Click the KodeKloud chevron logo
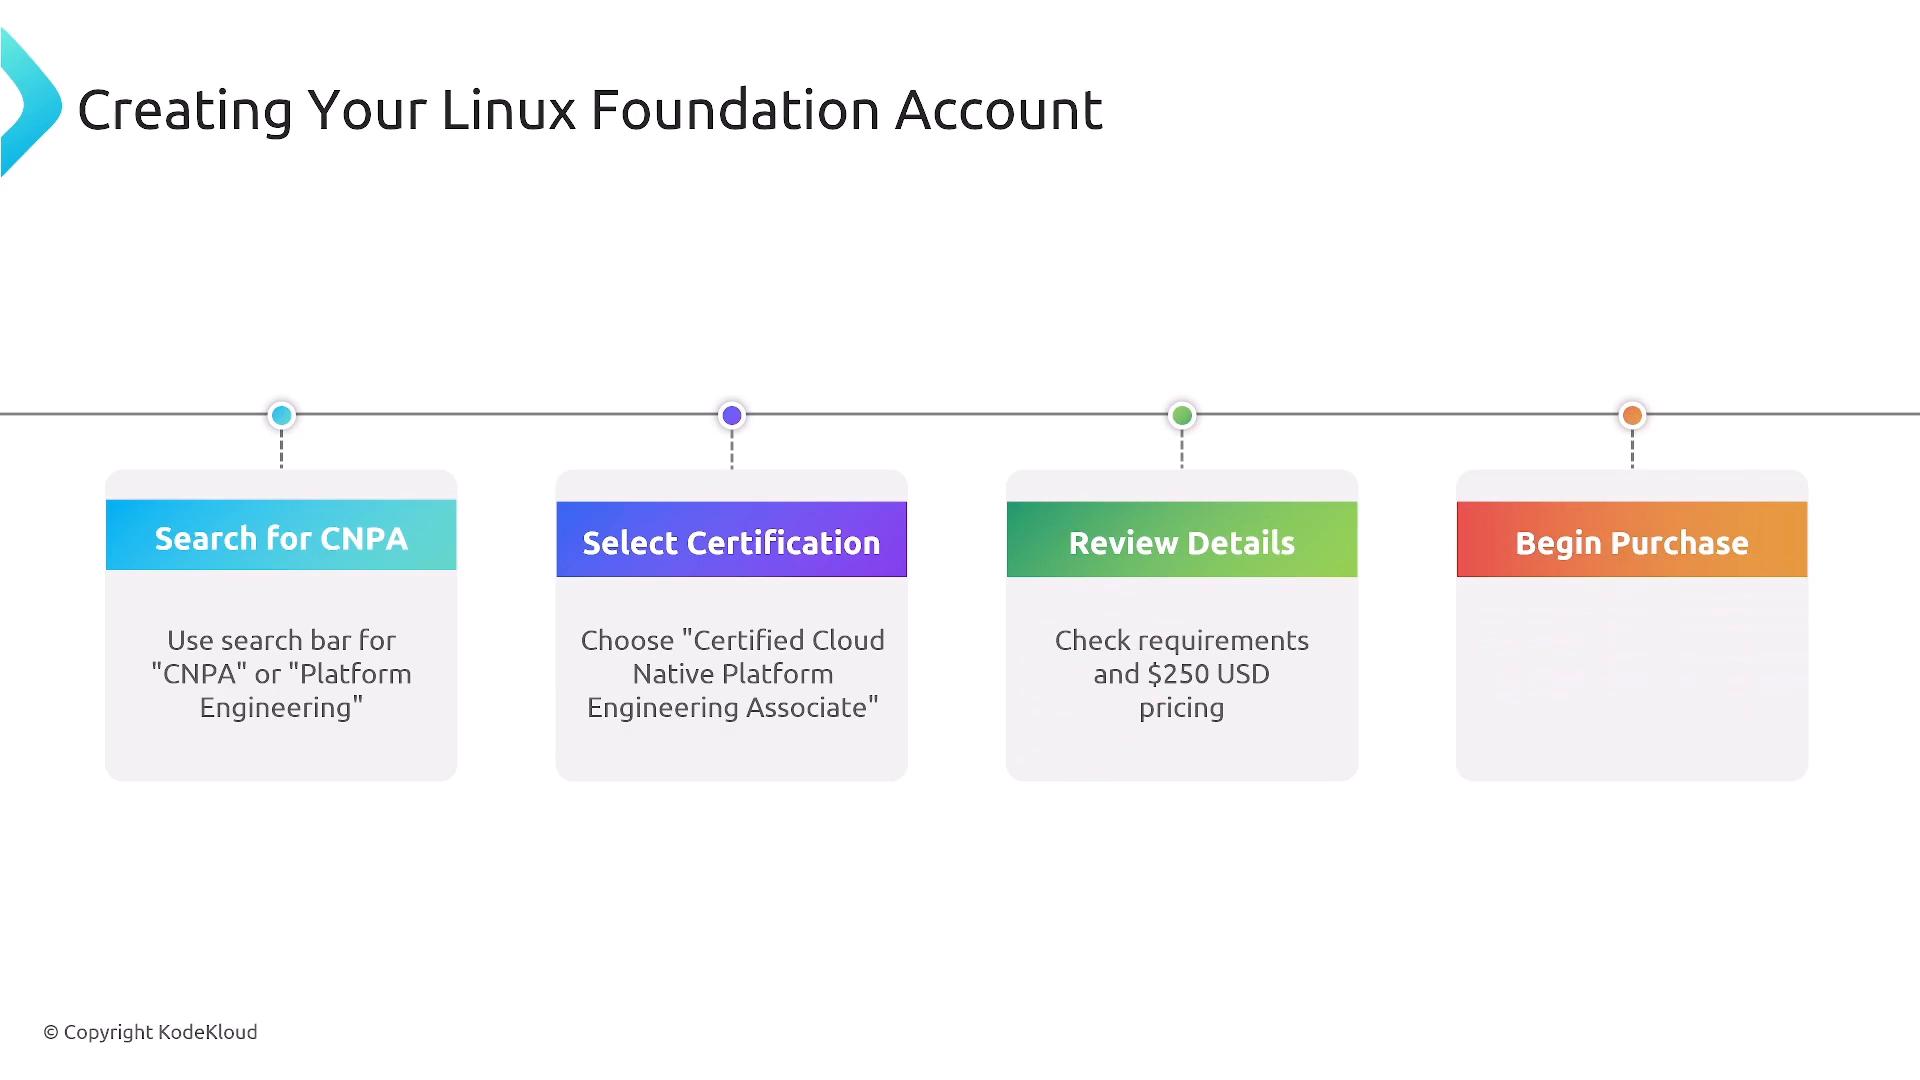The height and width of the screenshot is (1080, 1920). tap(30, 103)
